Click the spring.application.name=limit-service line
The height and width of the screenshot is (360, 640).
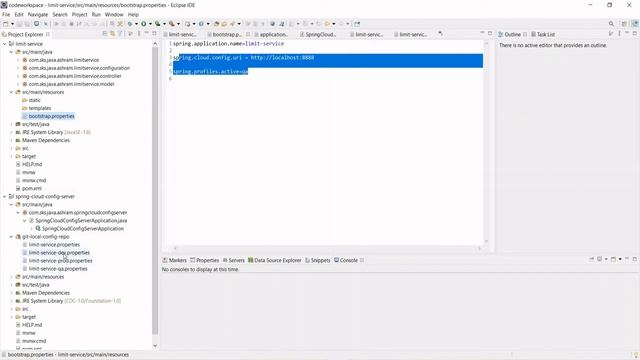[228, 43]
